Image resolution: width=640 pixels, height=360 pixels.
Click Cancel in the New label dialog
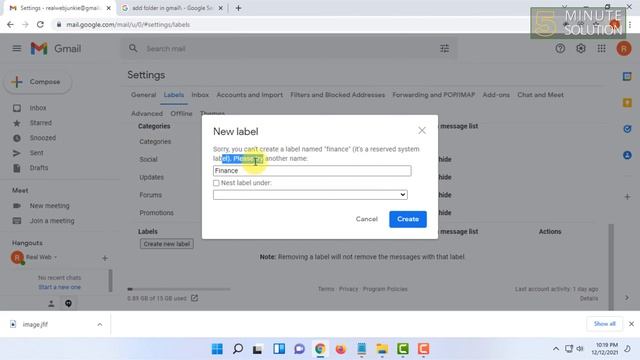(x=367, y=219)
